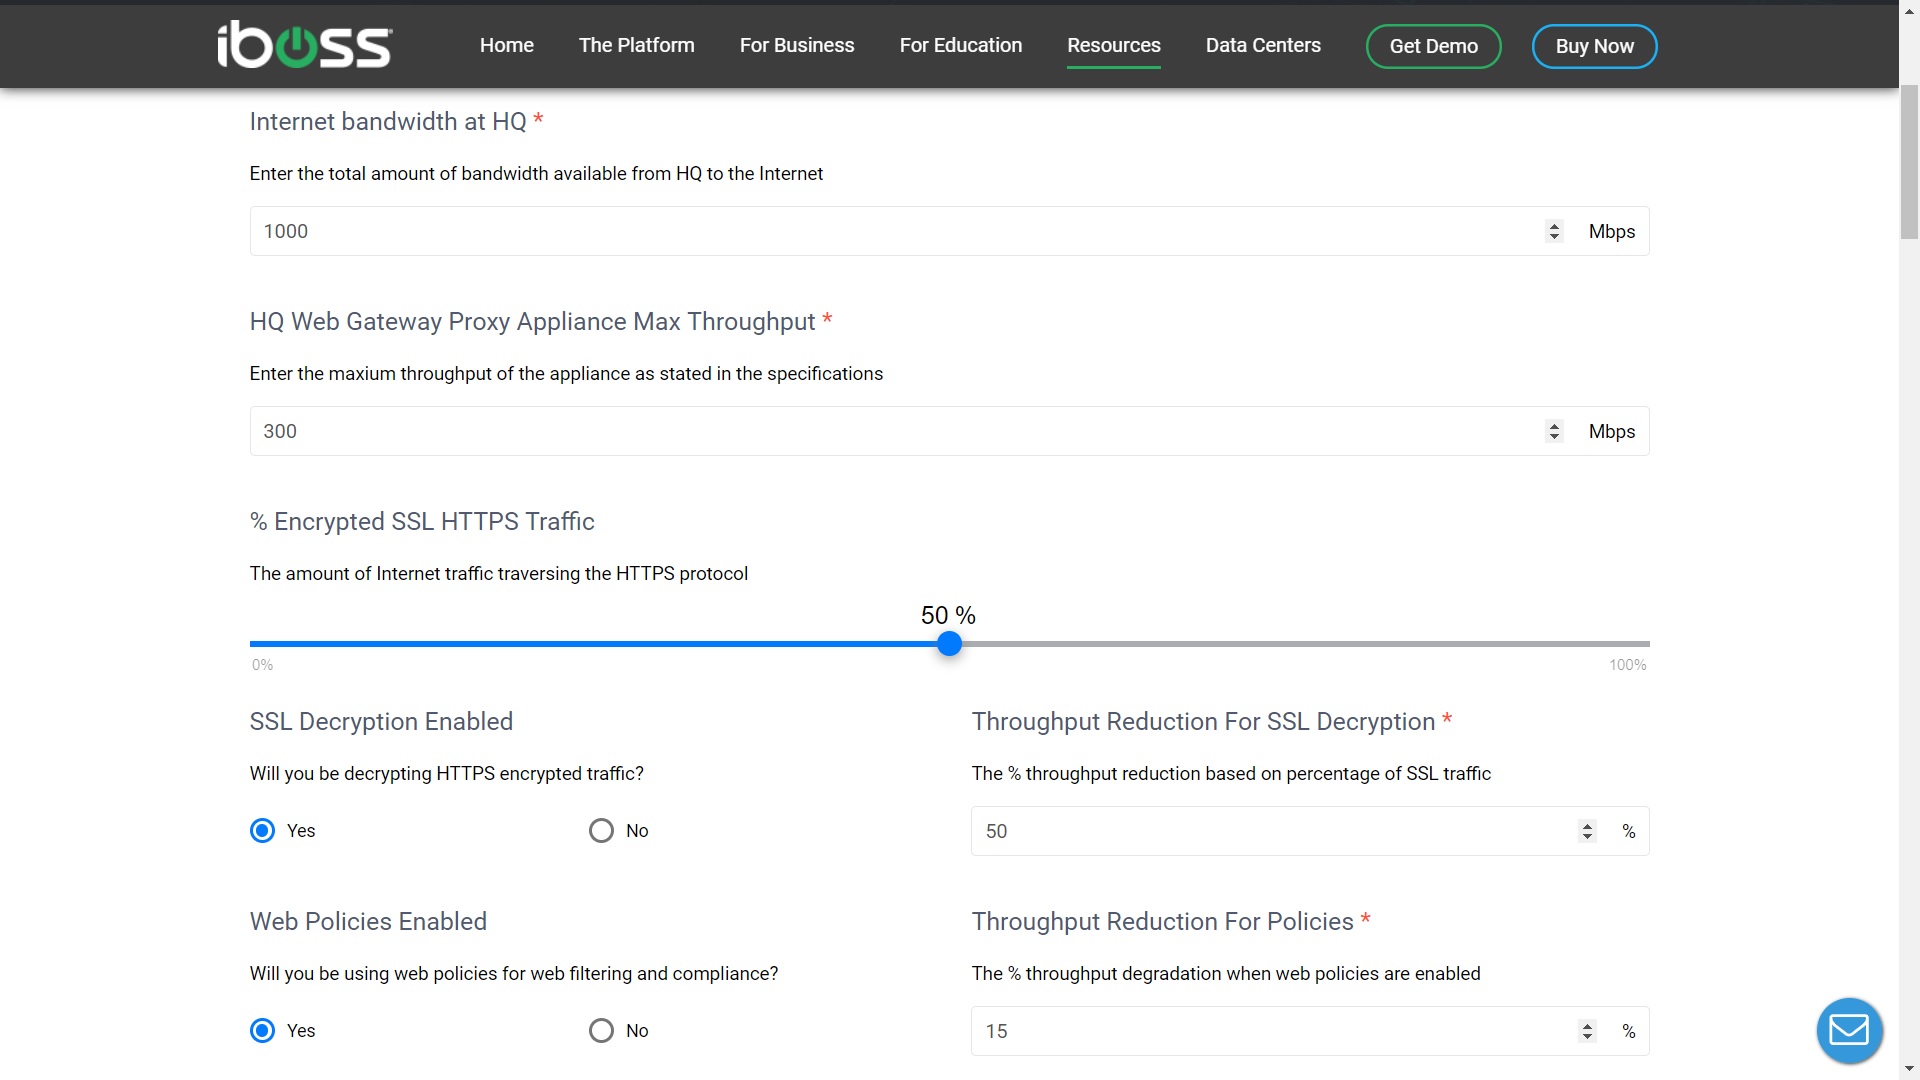
Task: Open the Mbps dropdown for proxy appliance throughput
Action: [x=1611, y=431]
